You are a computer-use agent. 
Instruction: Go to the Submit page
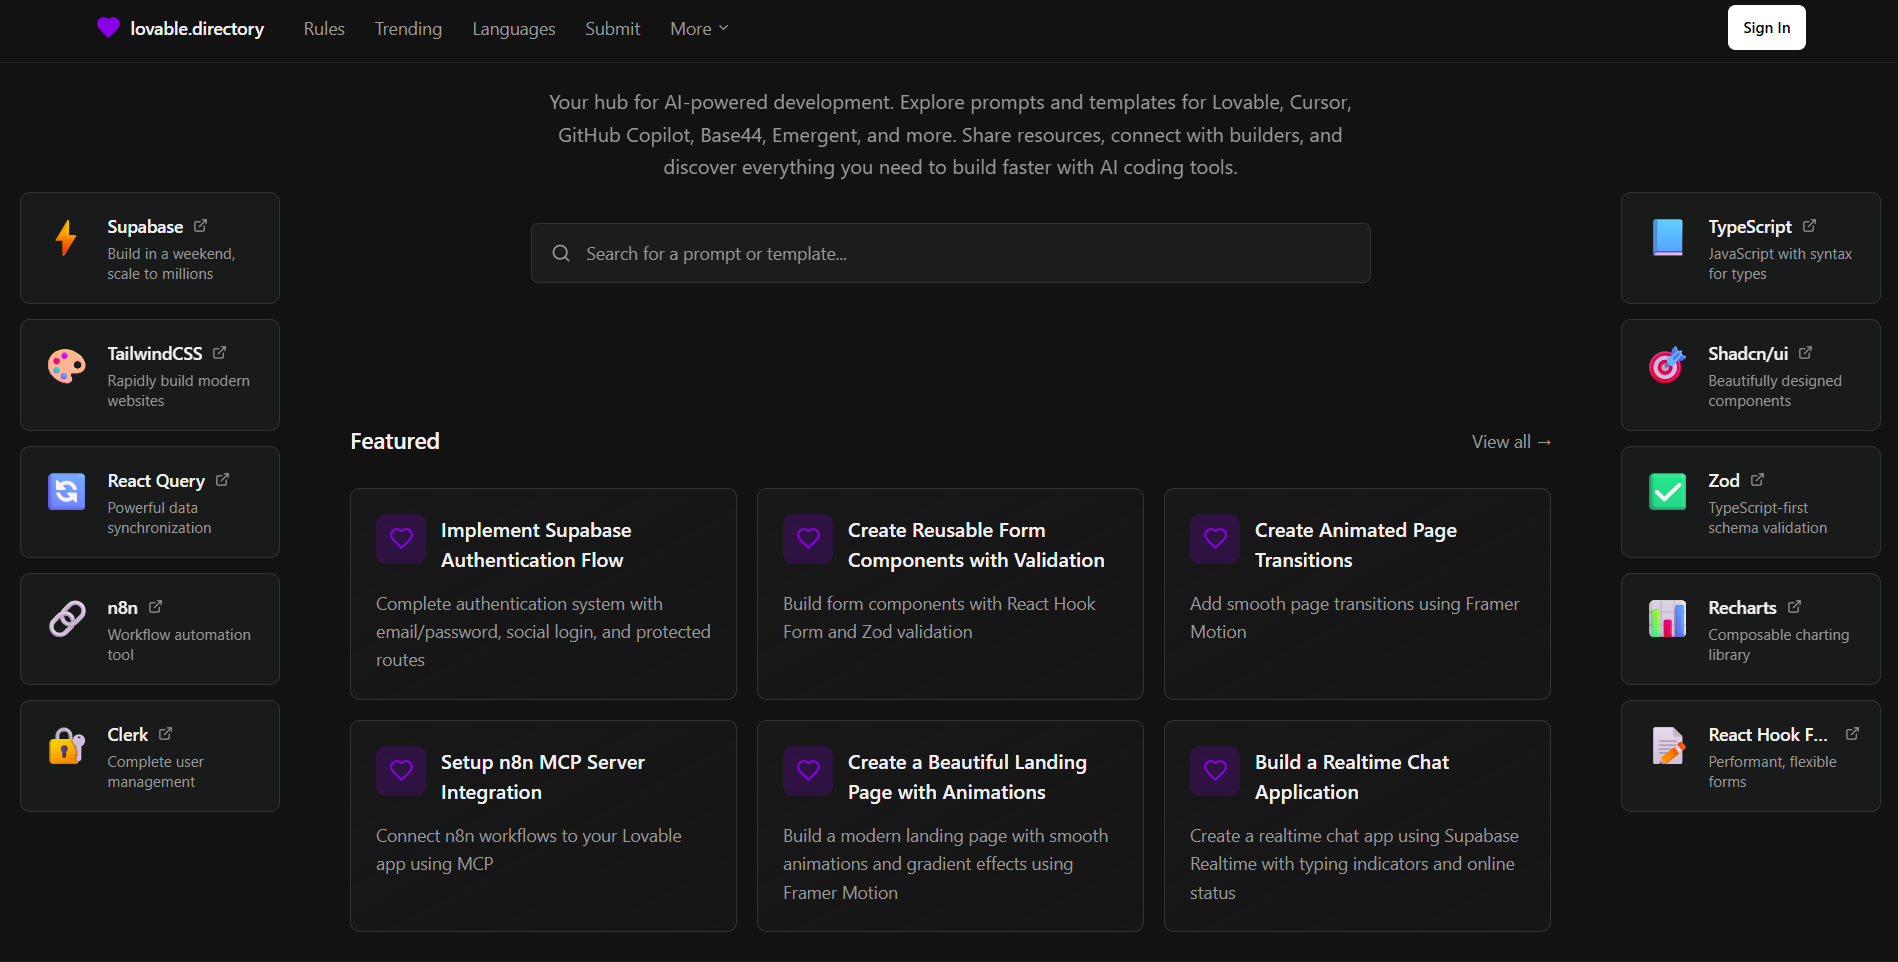pos(612,29)
